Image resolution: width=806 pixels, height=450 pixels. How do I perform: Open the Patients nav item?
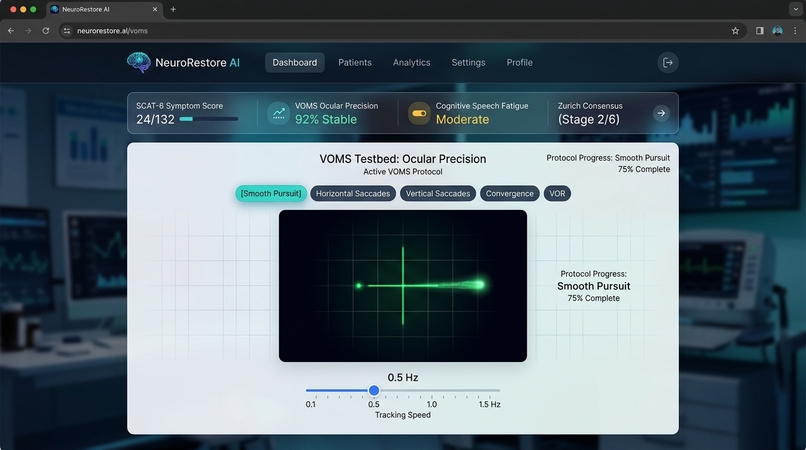click(x=355, y=62)
